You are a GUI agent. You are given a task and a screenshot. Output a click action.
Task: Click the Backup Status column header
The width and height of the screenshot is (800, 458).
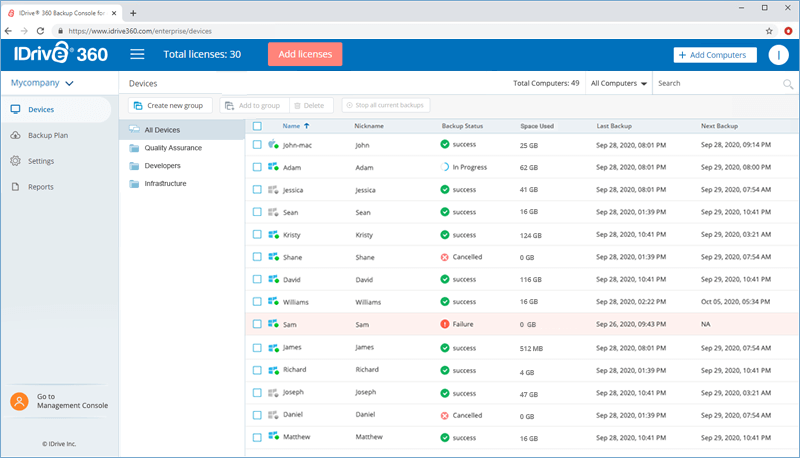coord(462,126)
